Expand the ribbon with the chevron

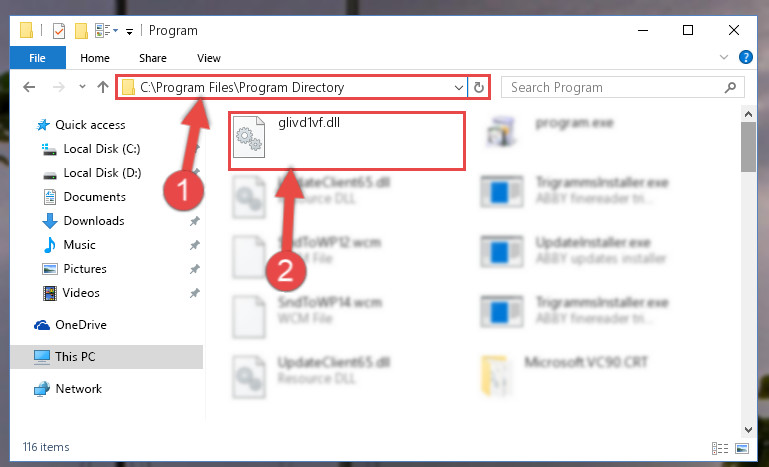723,57
